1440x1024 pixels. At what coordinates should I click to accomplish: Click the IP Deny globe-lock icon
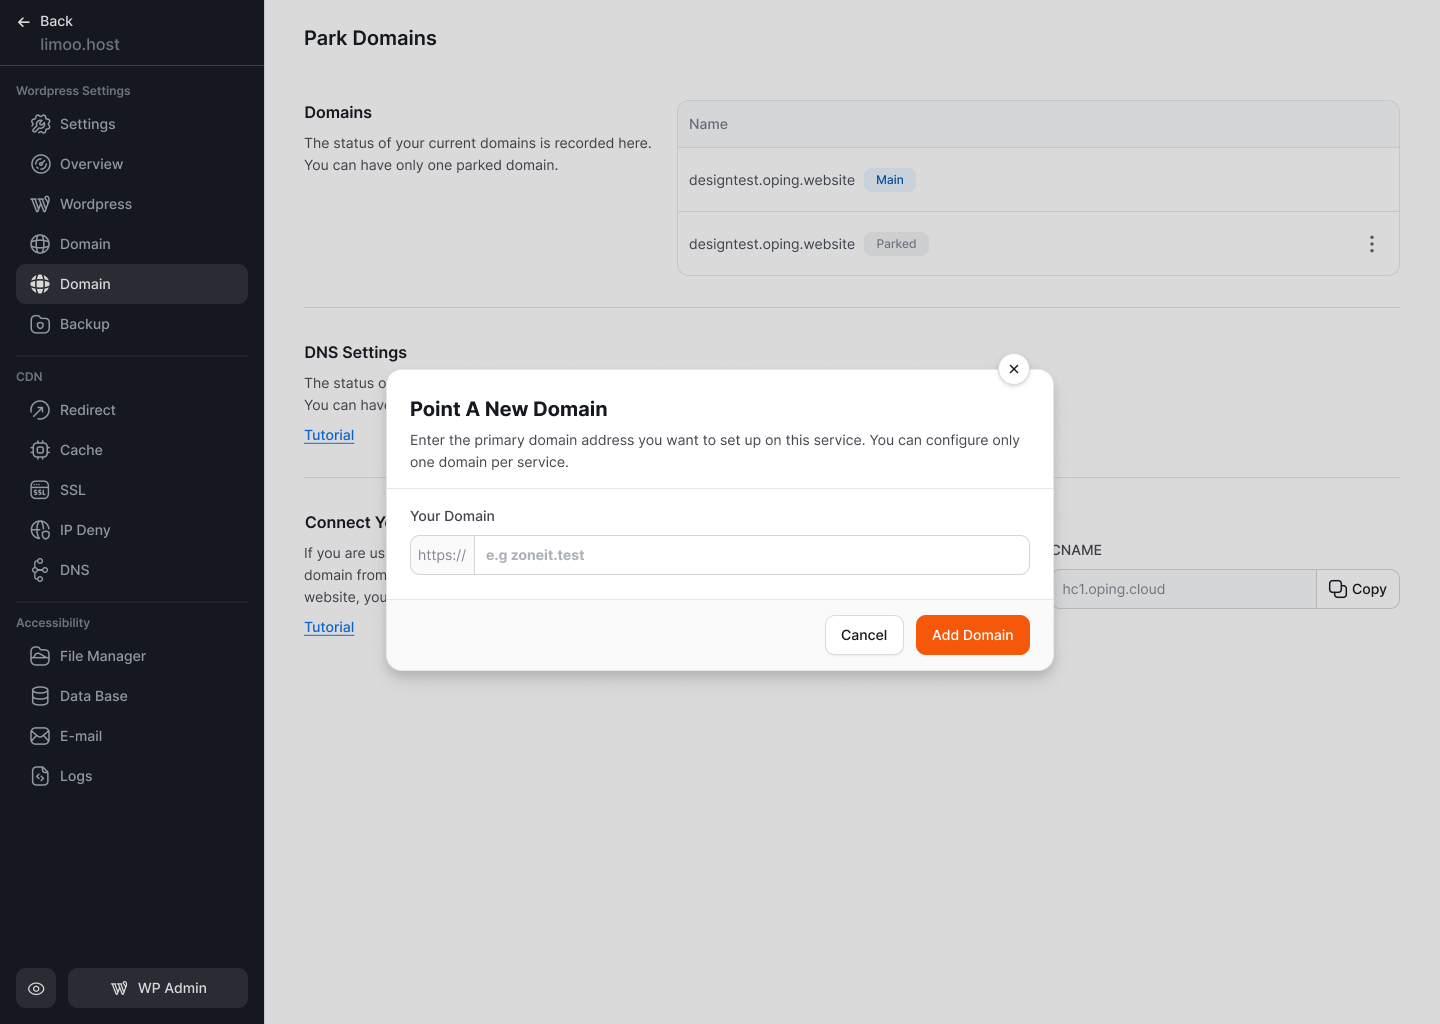click(x=40, y=530)
